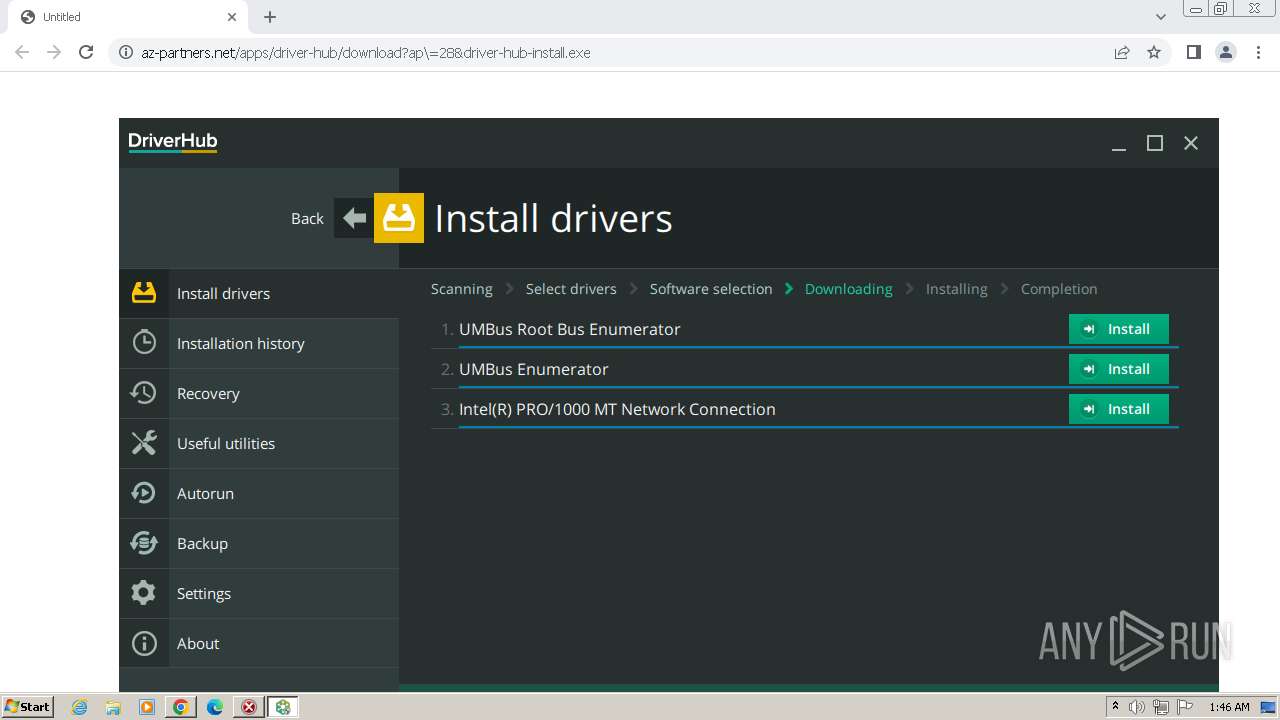This screenshot has width=1280, height=720.
Task: Go to Scanning step
Action: coord(461,289)
